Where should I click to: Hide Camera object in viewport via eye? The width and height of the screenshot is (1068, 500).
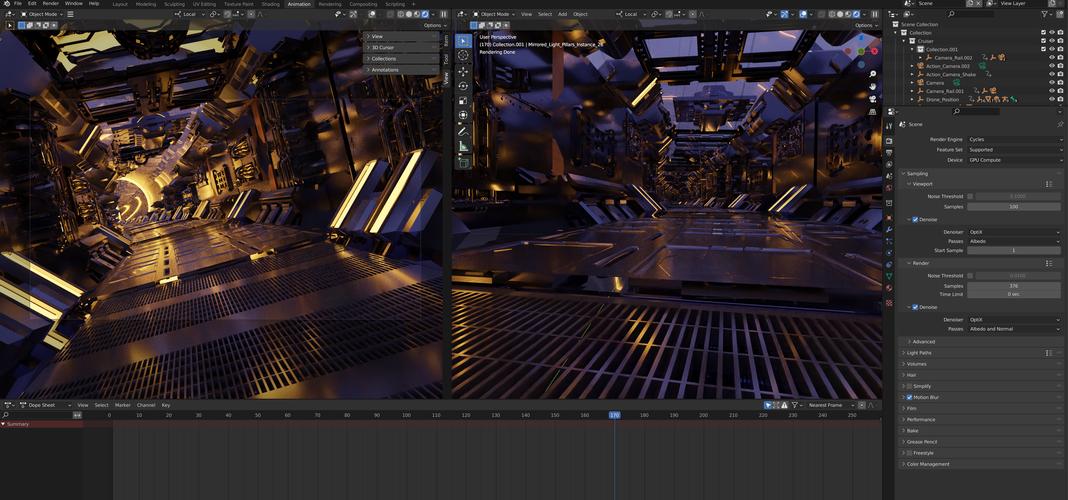pos(1052,82)
